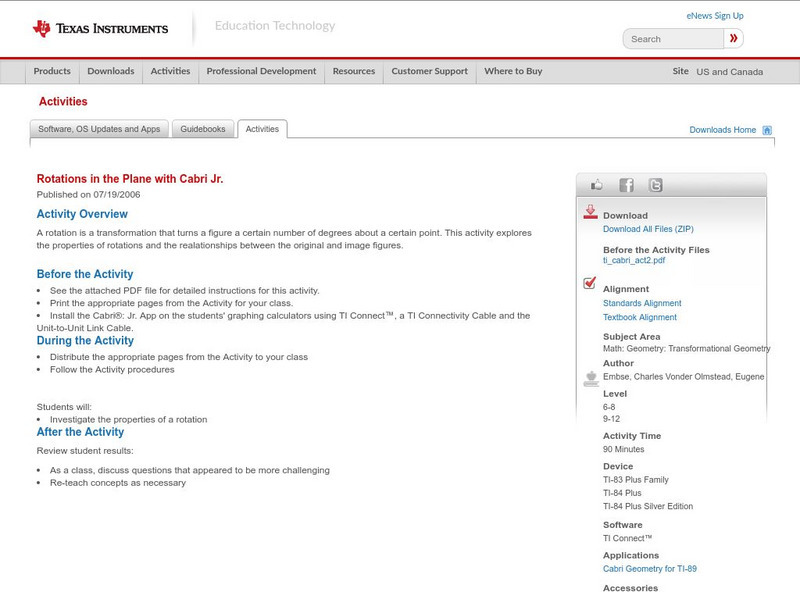Click the Texas Instruments logo
800x592 pixels.
pos(100,28)
